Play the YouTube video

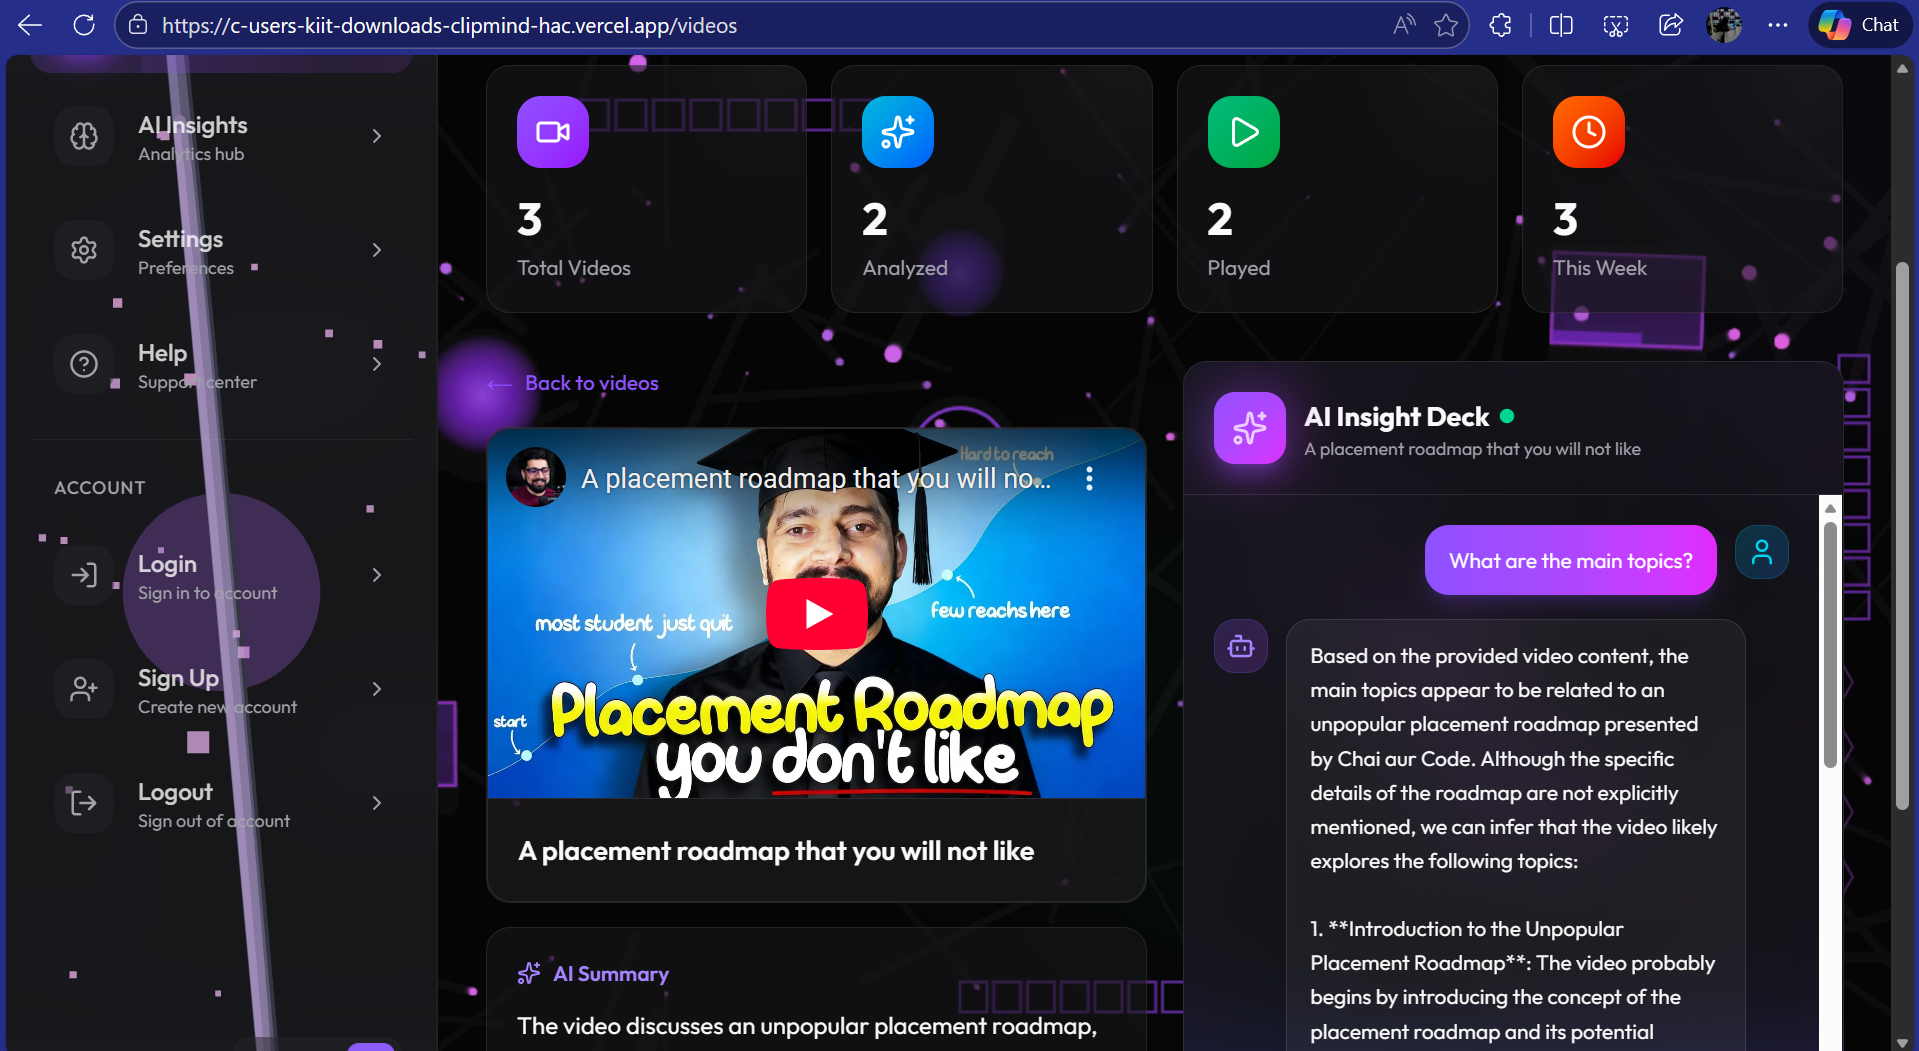click(817, 613)
